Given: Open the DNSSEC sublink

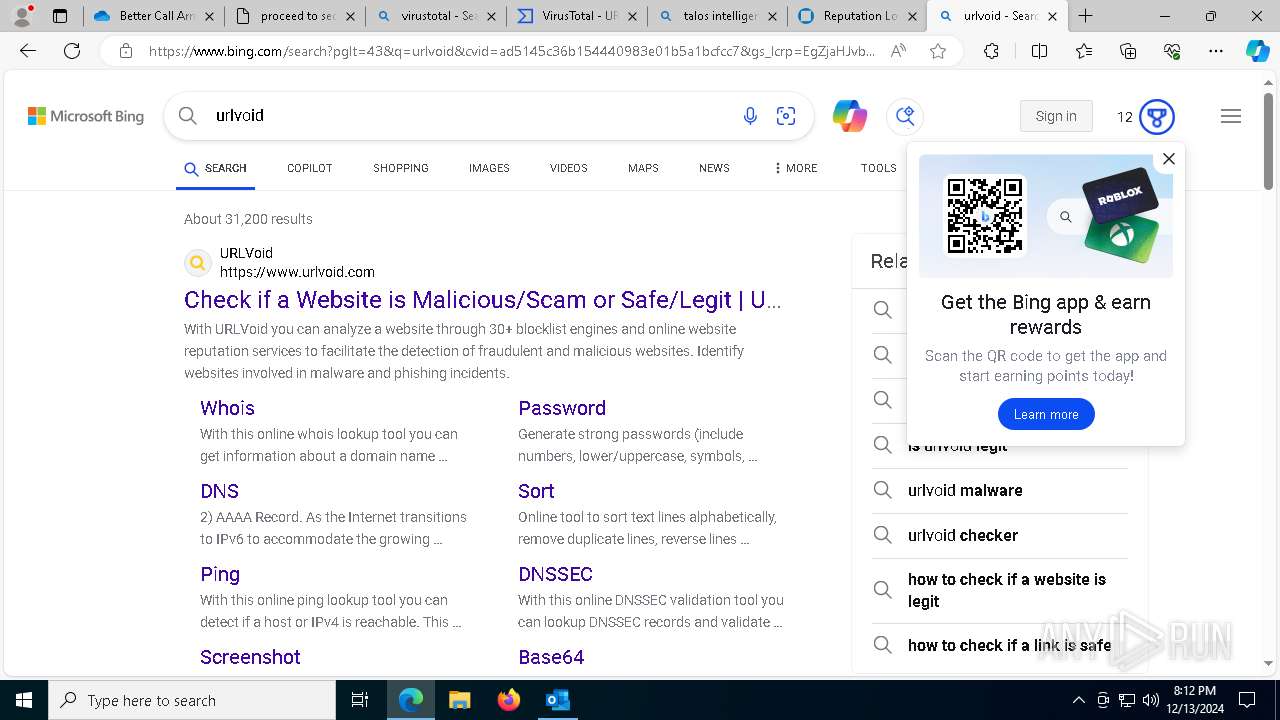Looking at the screenshot, I should (555, 574).
